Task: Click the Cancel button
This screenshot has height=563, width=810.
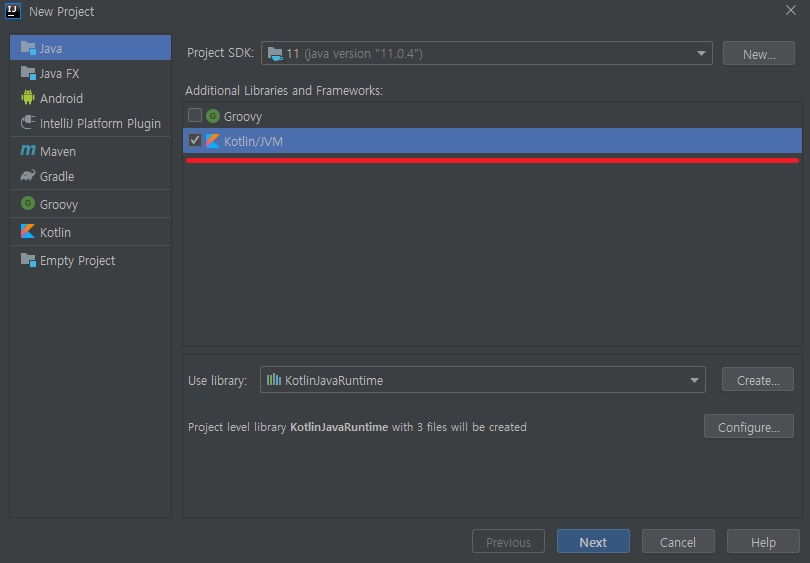Action: click(x=678, y=541)
